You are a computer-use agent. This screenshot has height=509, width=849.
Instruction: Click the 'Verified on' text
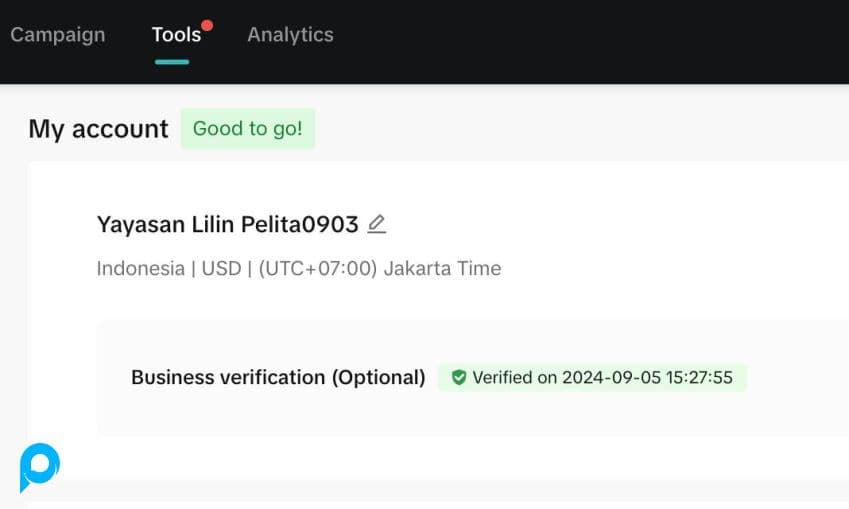coord(514,378)
